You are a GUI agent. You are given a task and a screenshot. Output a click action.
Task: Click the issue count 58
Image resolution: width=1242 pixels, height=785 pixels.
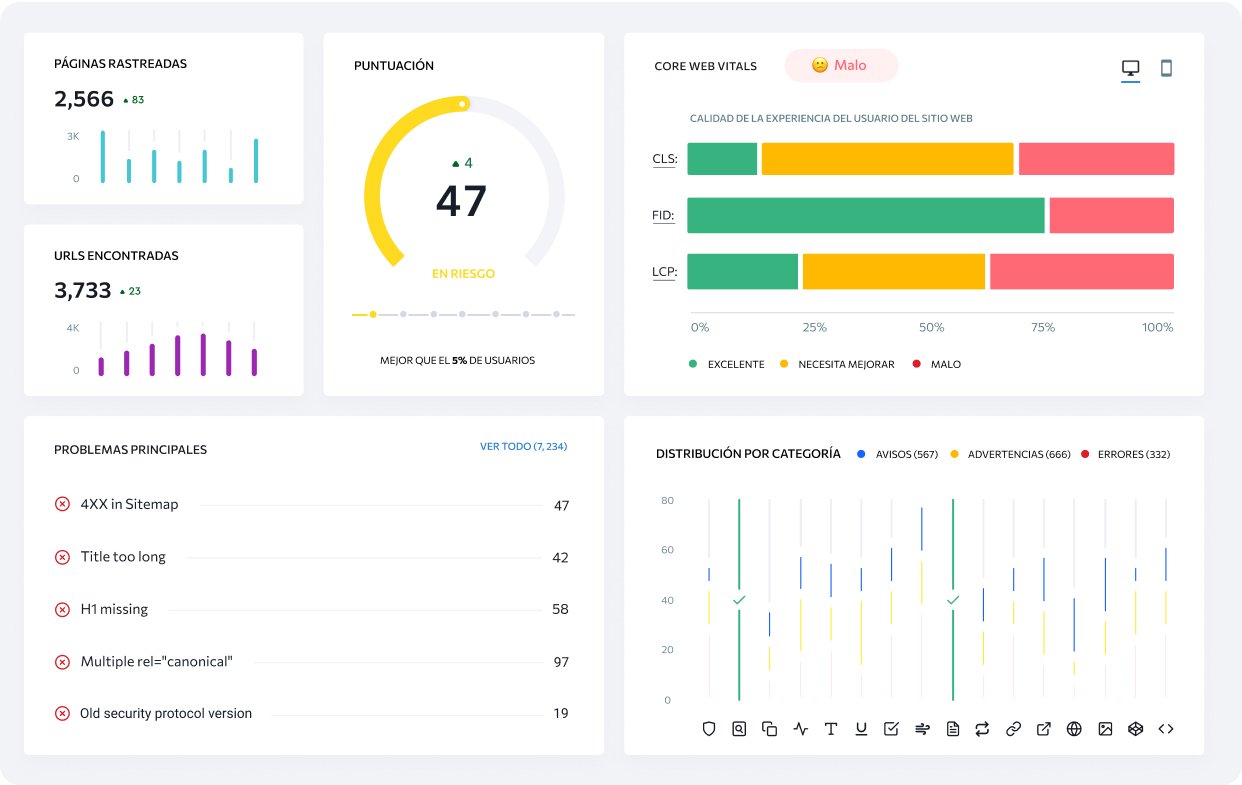tap(560, 609)
